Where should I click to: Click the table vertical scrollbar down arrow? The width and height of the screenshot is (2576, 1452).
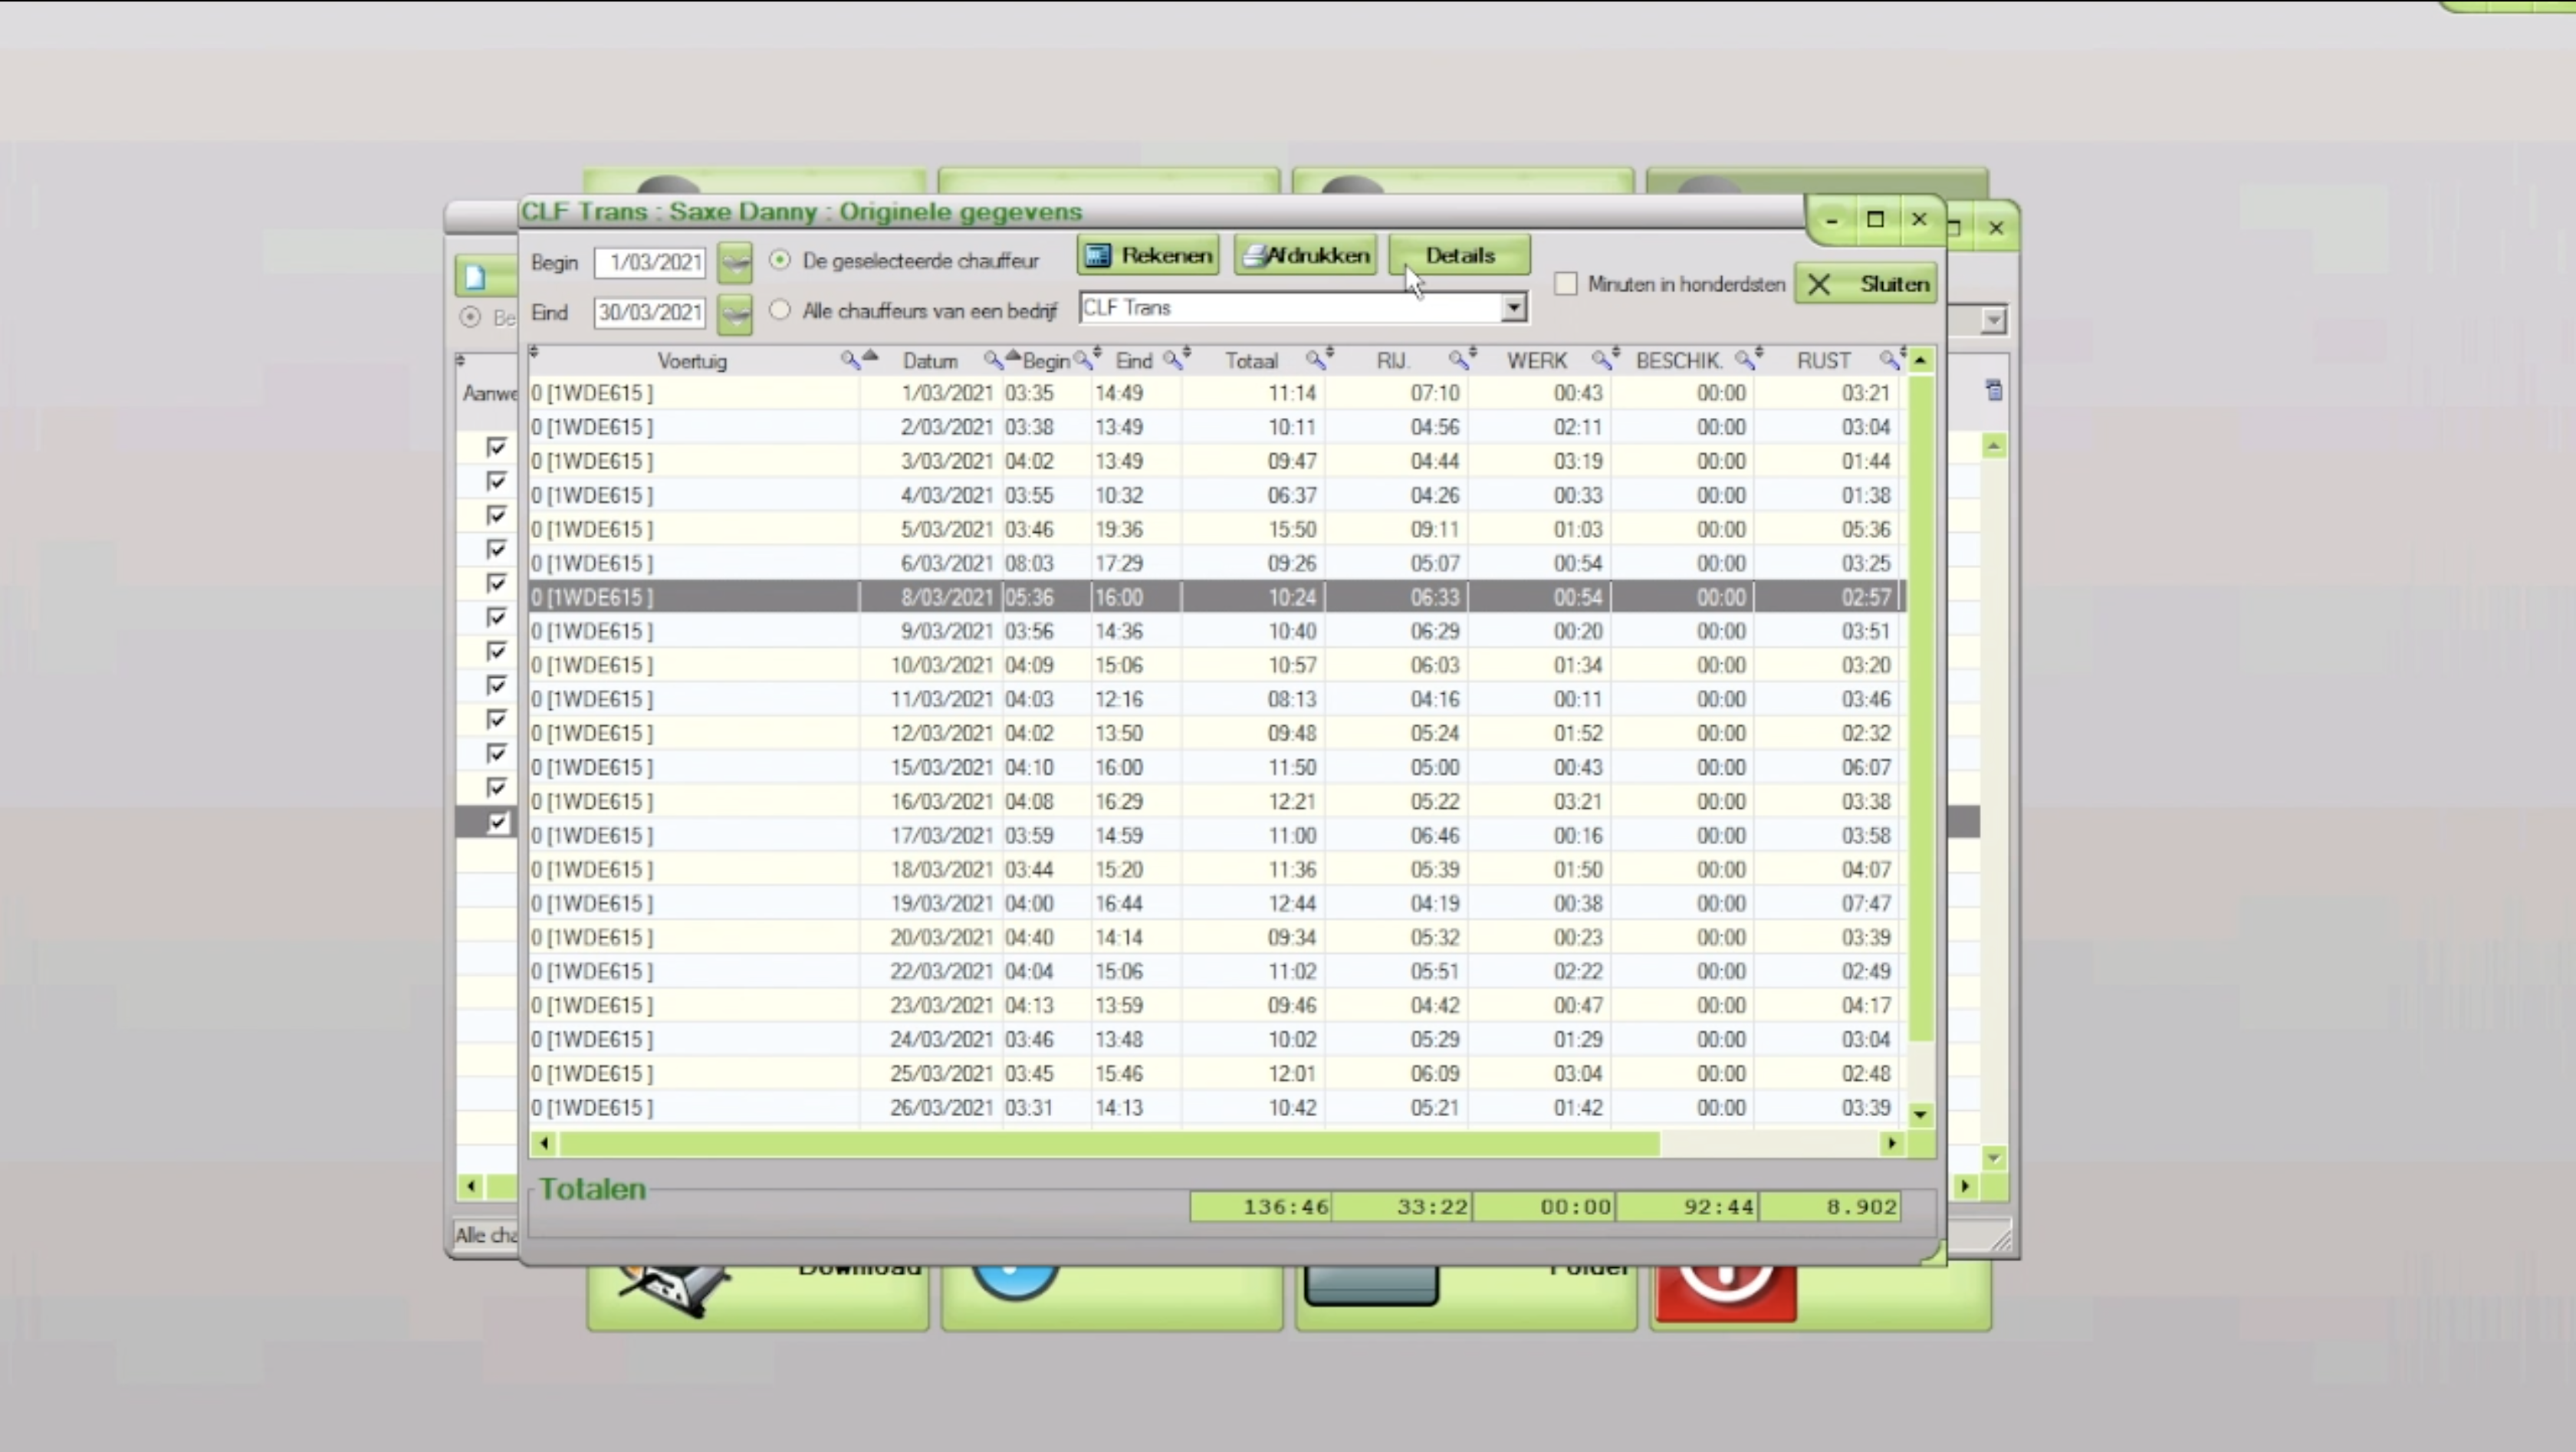(x=1920, y=1114)
